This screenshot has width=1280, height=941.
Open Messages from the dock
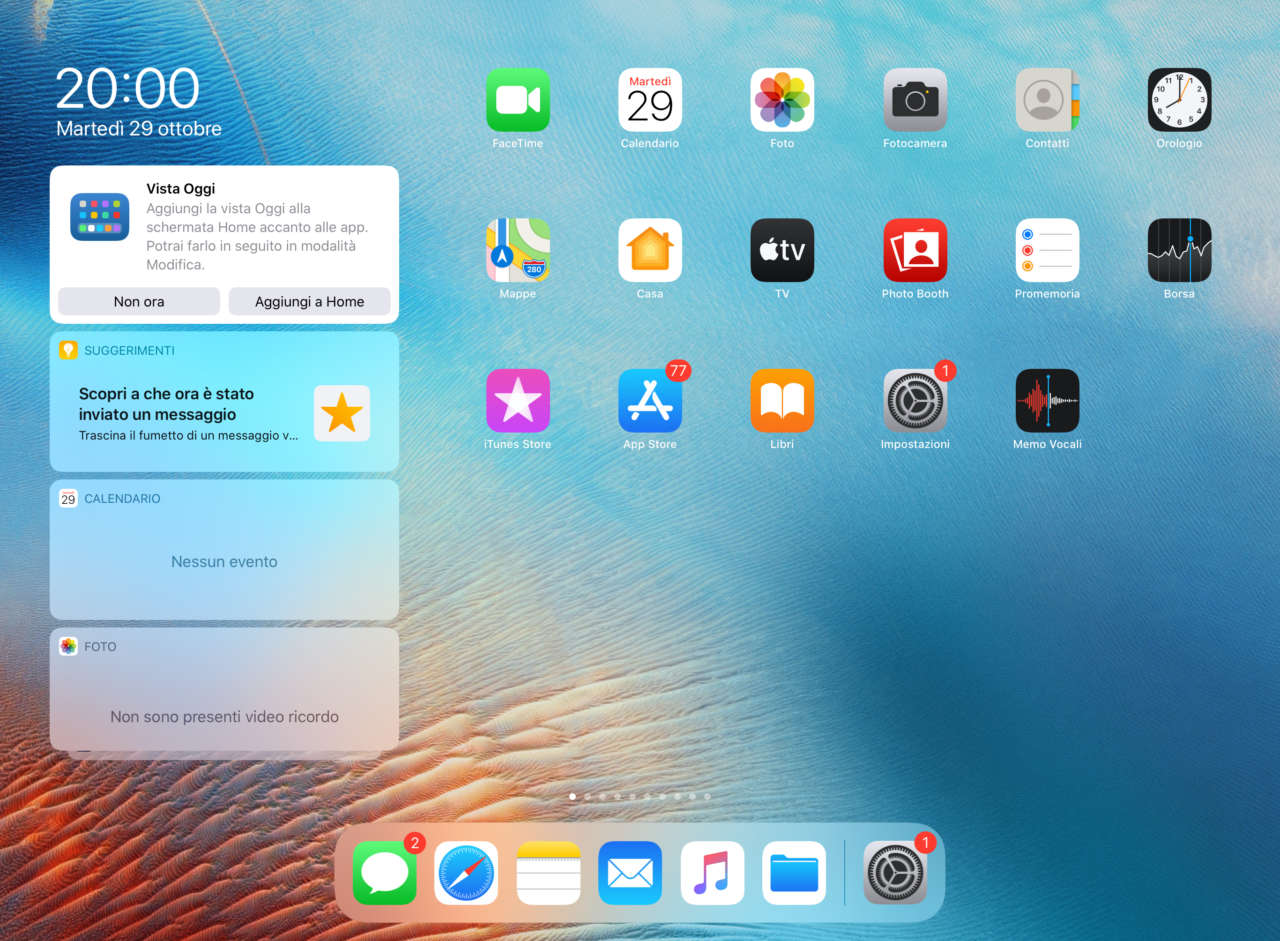point(384,873)
